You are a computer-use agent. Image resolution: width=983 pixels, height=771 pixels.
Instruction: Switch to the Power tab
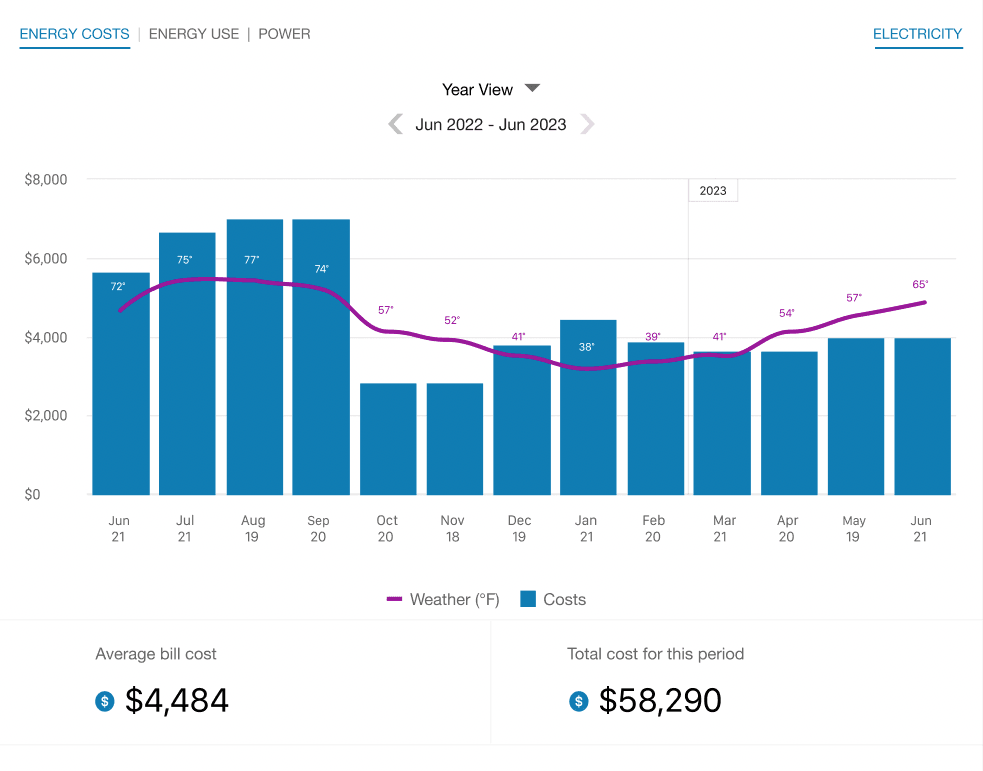tap(284, 33)
